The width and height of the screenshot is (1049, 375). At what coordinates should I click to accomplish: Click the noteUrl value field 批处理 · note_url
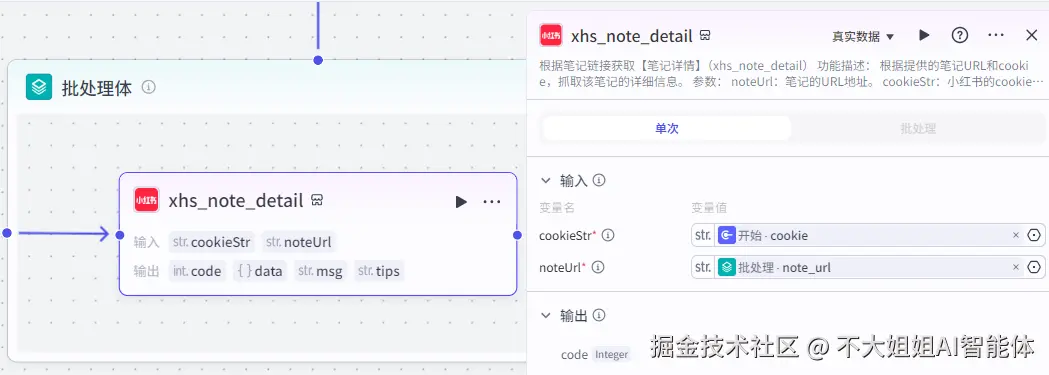point(868,267)
